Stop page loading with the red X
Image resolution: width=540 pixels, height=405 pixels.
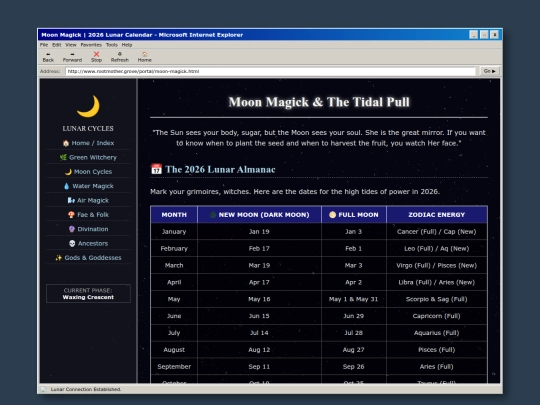point(96,57)
